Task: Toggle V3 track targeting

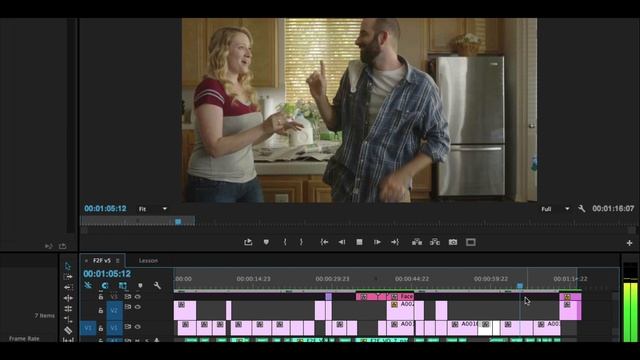Action: (x=114, y=297)
